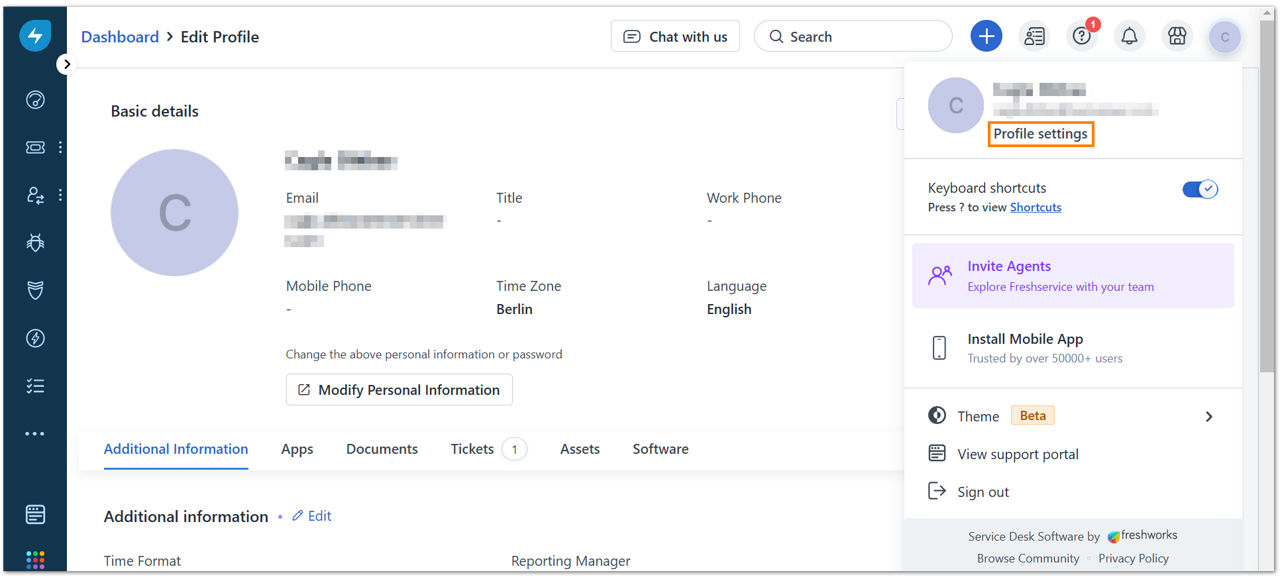Open the bug Problems icon in sidebar
The height and width of the screenshot is (578, 1280).
click(35, 243)
